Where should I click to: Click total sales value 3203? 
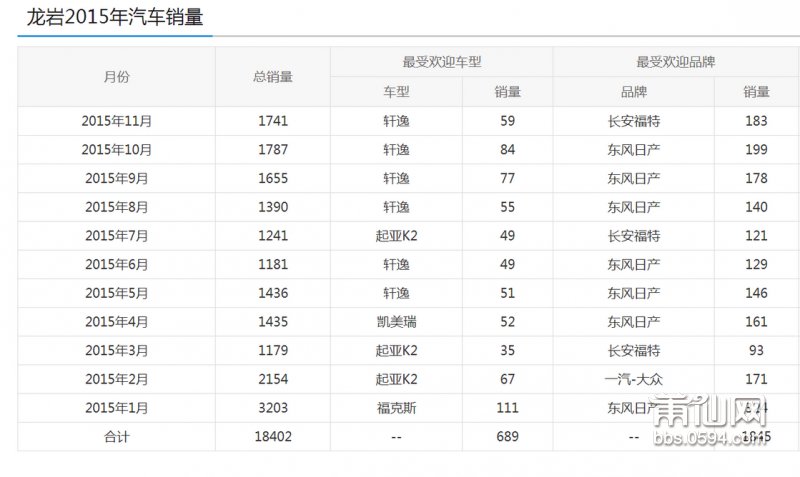[273, 408]
